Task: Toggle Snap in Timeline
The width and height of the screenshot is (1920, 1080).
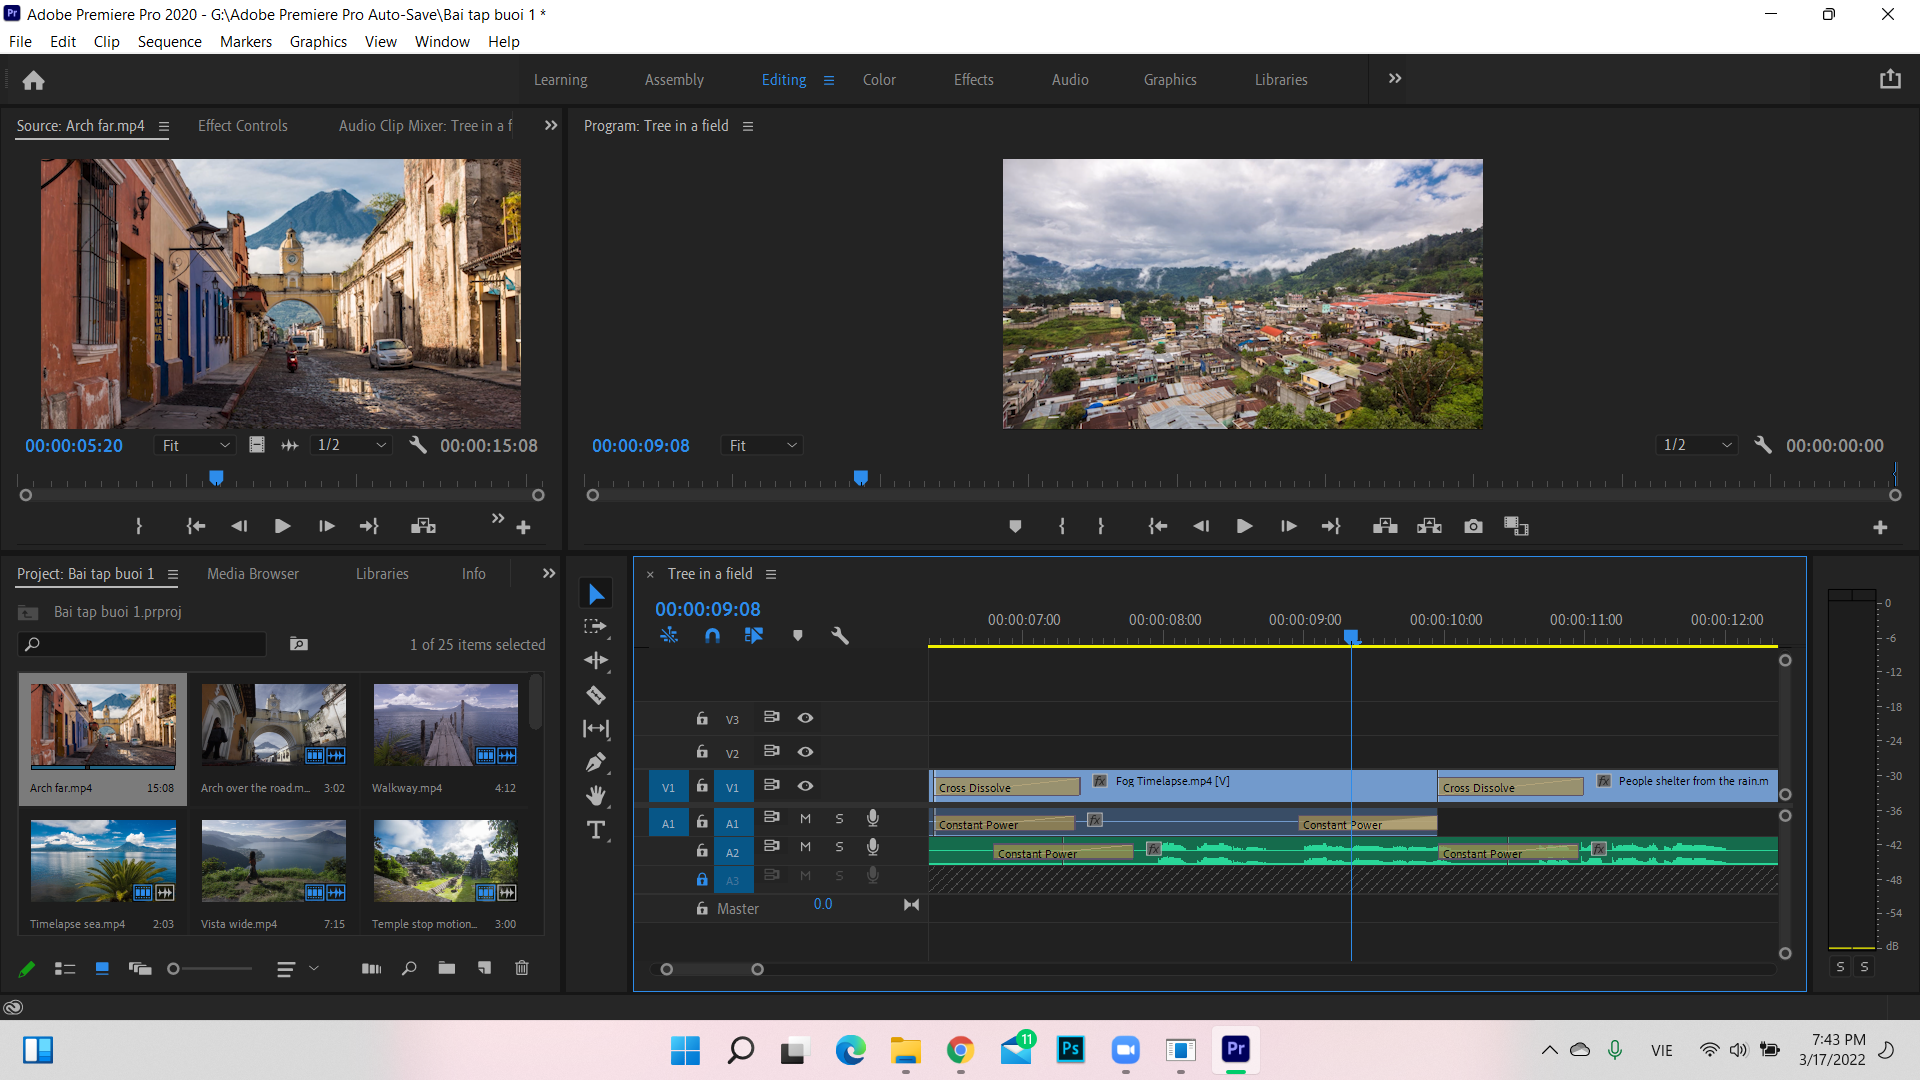Action: tap(712, 636)
